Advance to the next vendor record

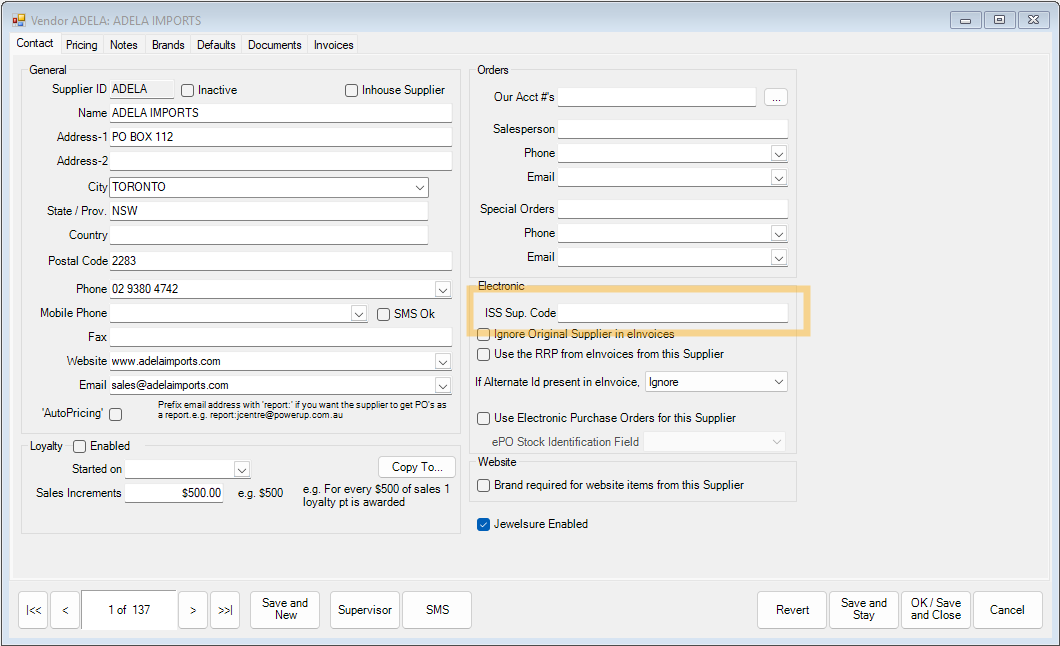coord(193,610)
